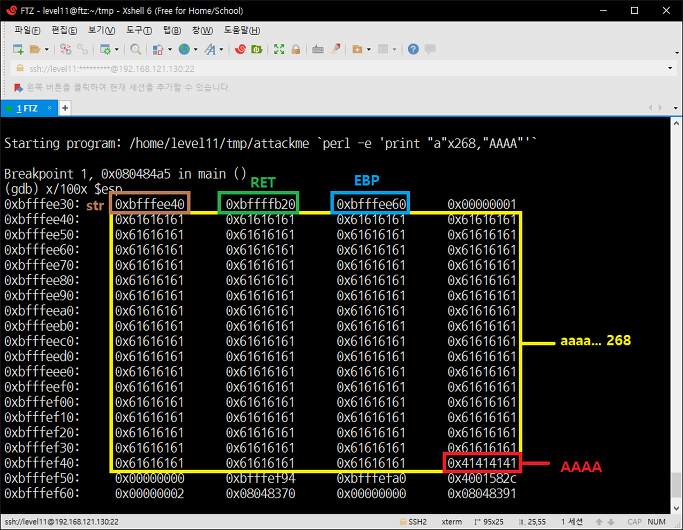Open the 탭(B) menu
This screenshot has height=530, width=683.
tap(172, 30)
